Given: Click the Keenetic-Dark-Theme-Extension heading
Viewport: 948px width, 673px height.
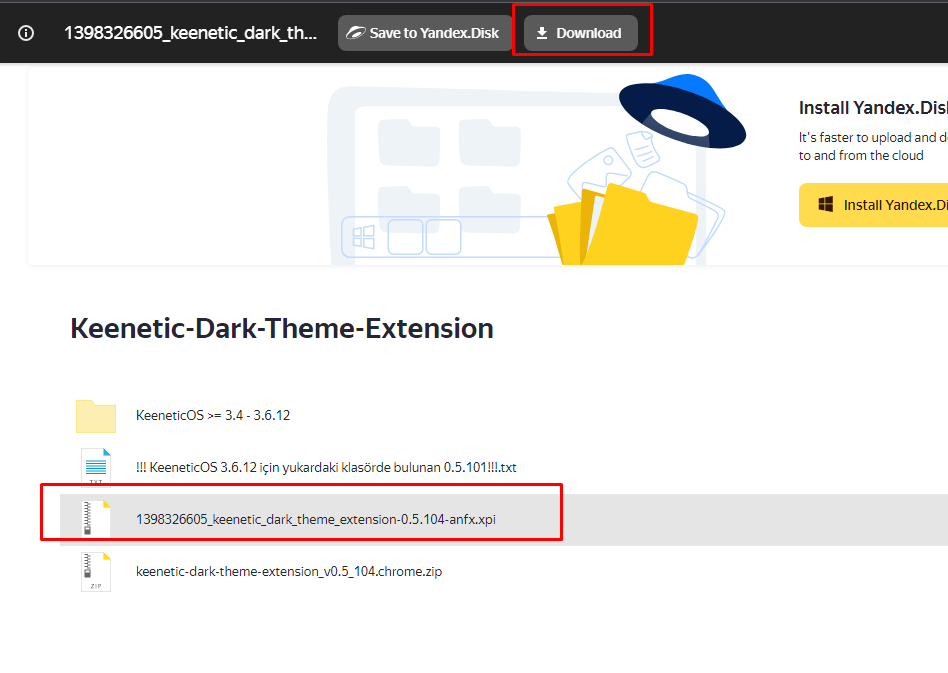Looking at the screenshot, I should 282,328.
